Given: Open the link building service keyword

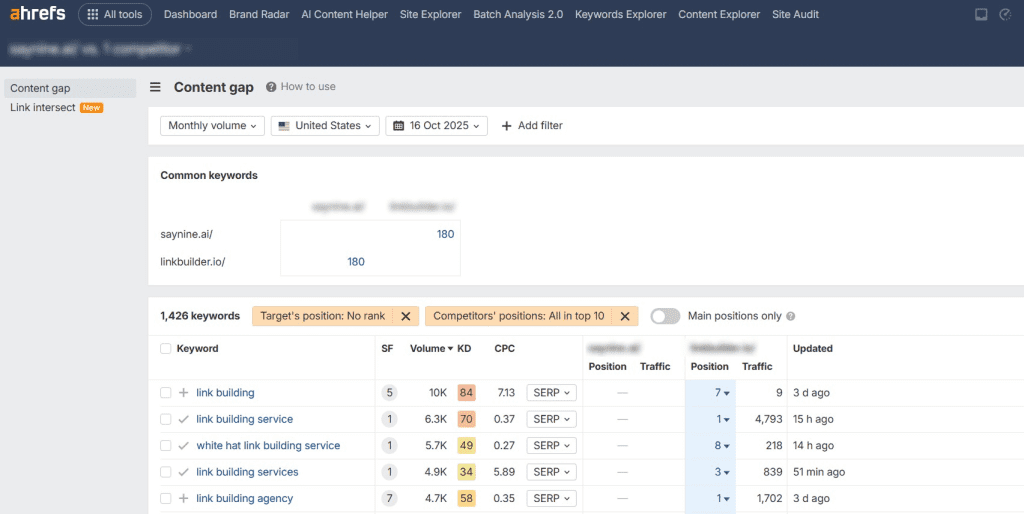Looking at the screenshot, I should 244,419.
